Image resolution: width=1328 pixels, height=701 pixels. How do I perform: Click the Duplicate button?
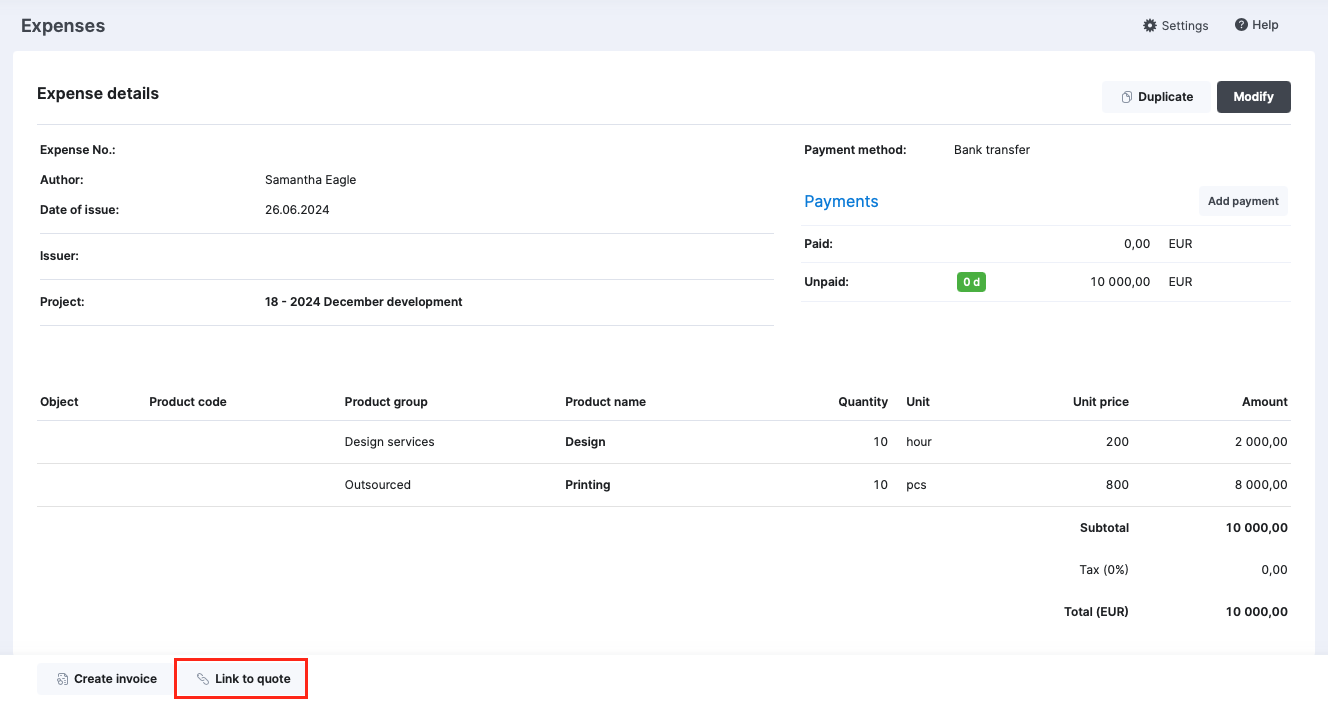(x=1156, y=97)
